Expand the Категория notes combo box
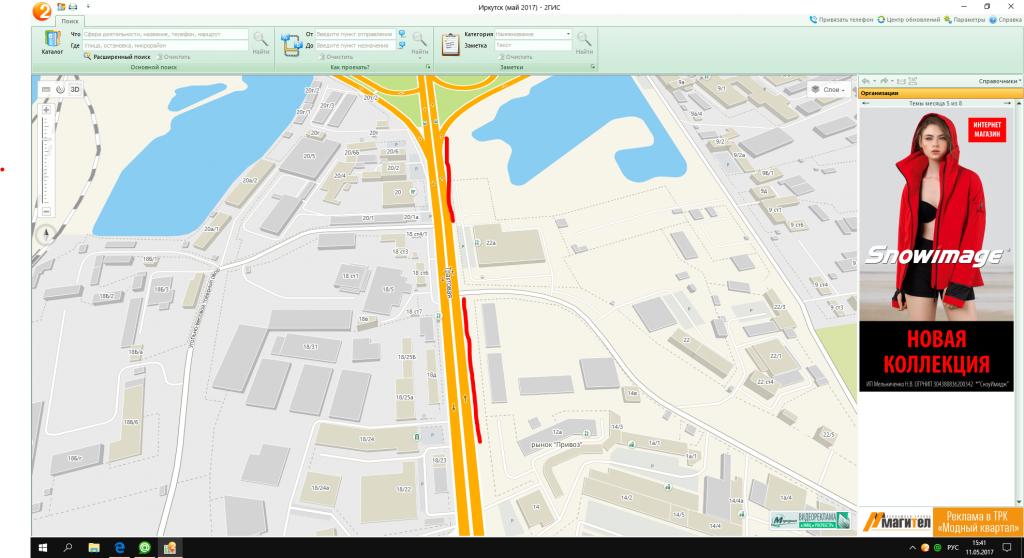The height and width of the screenshot is (558, 1024). (569, 34)
